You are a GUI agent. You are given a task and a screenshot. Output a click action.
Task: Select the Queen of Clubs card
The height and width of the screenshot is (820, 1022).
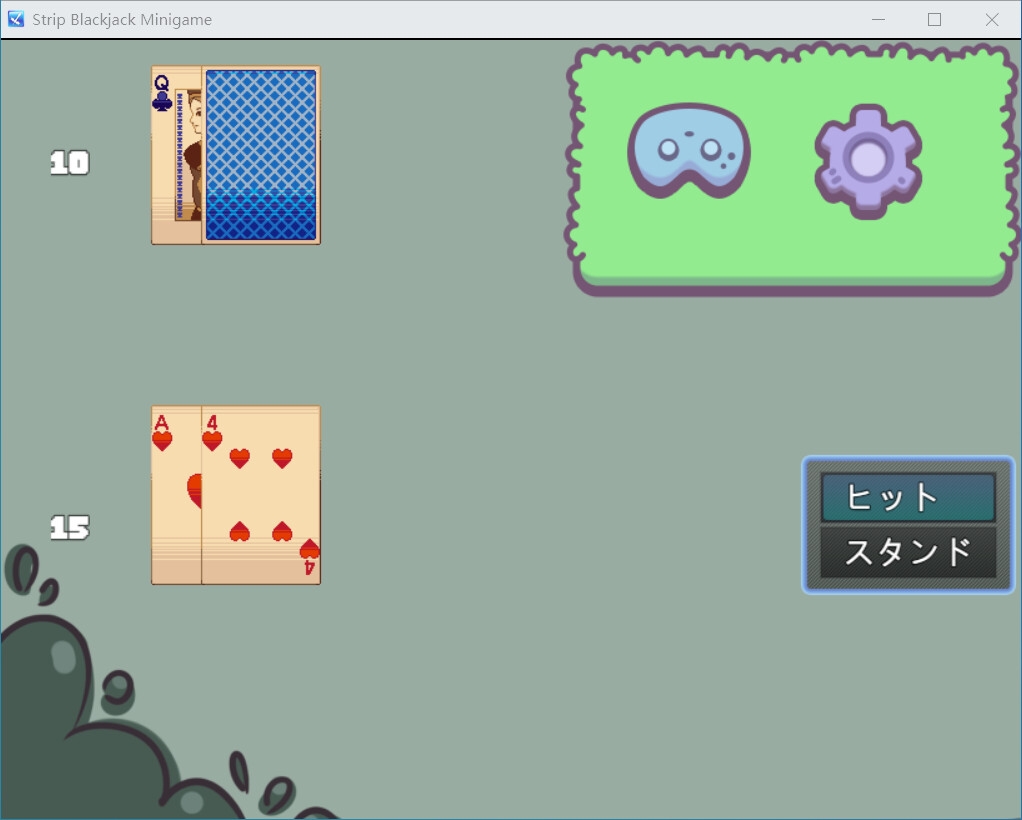[x=175, y=155]
